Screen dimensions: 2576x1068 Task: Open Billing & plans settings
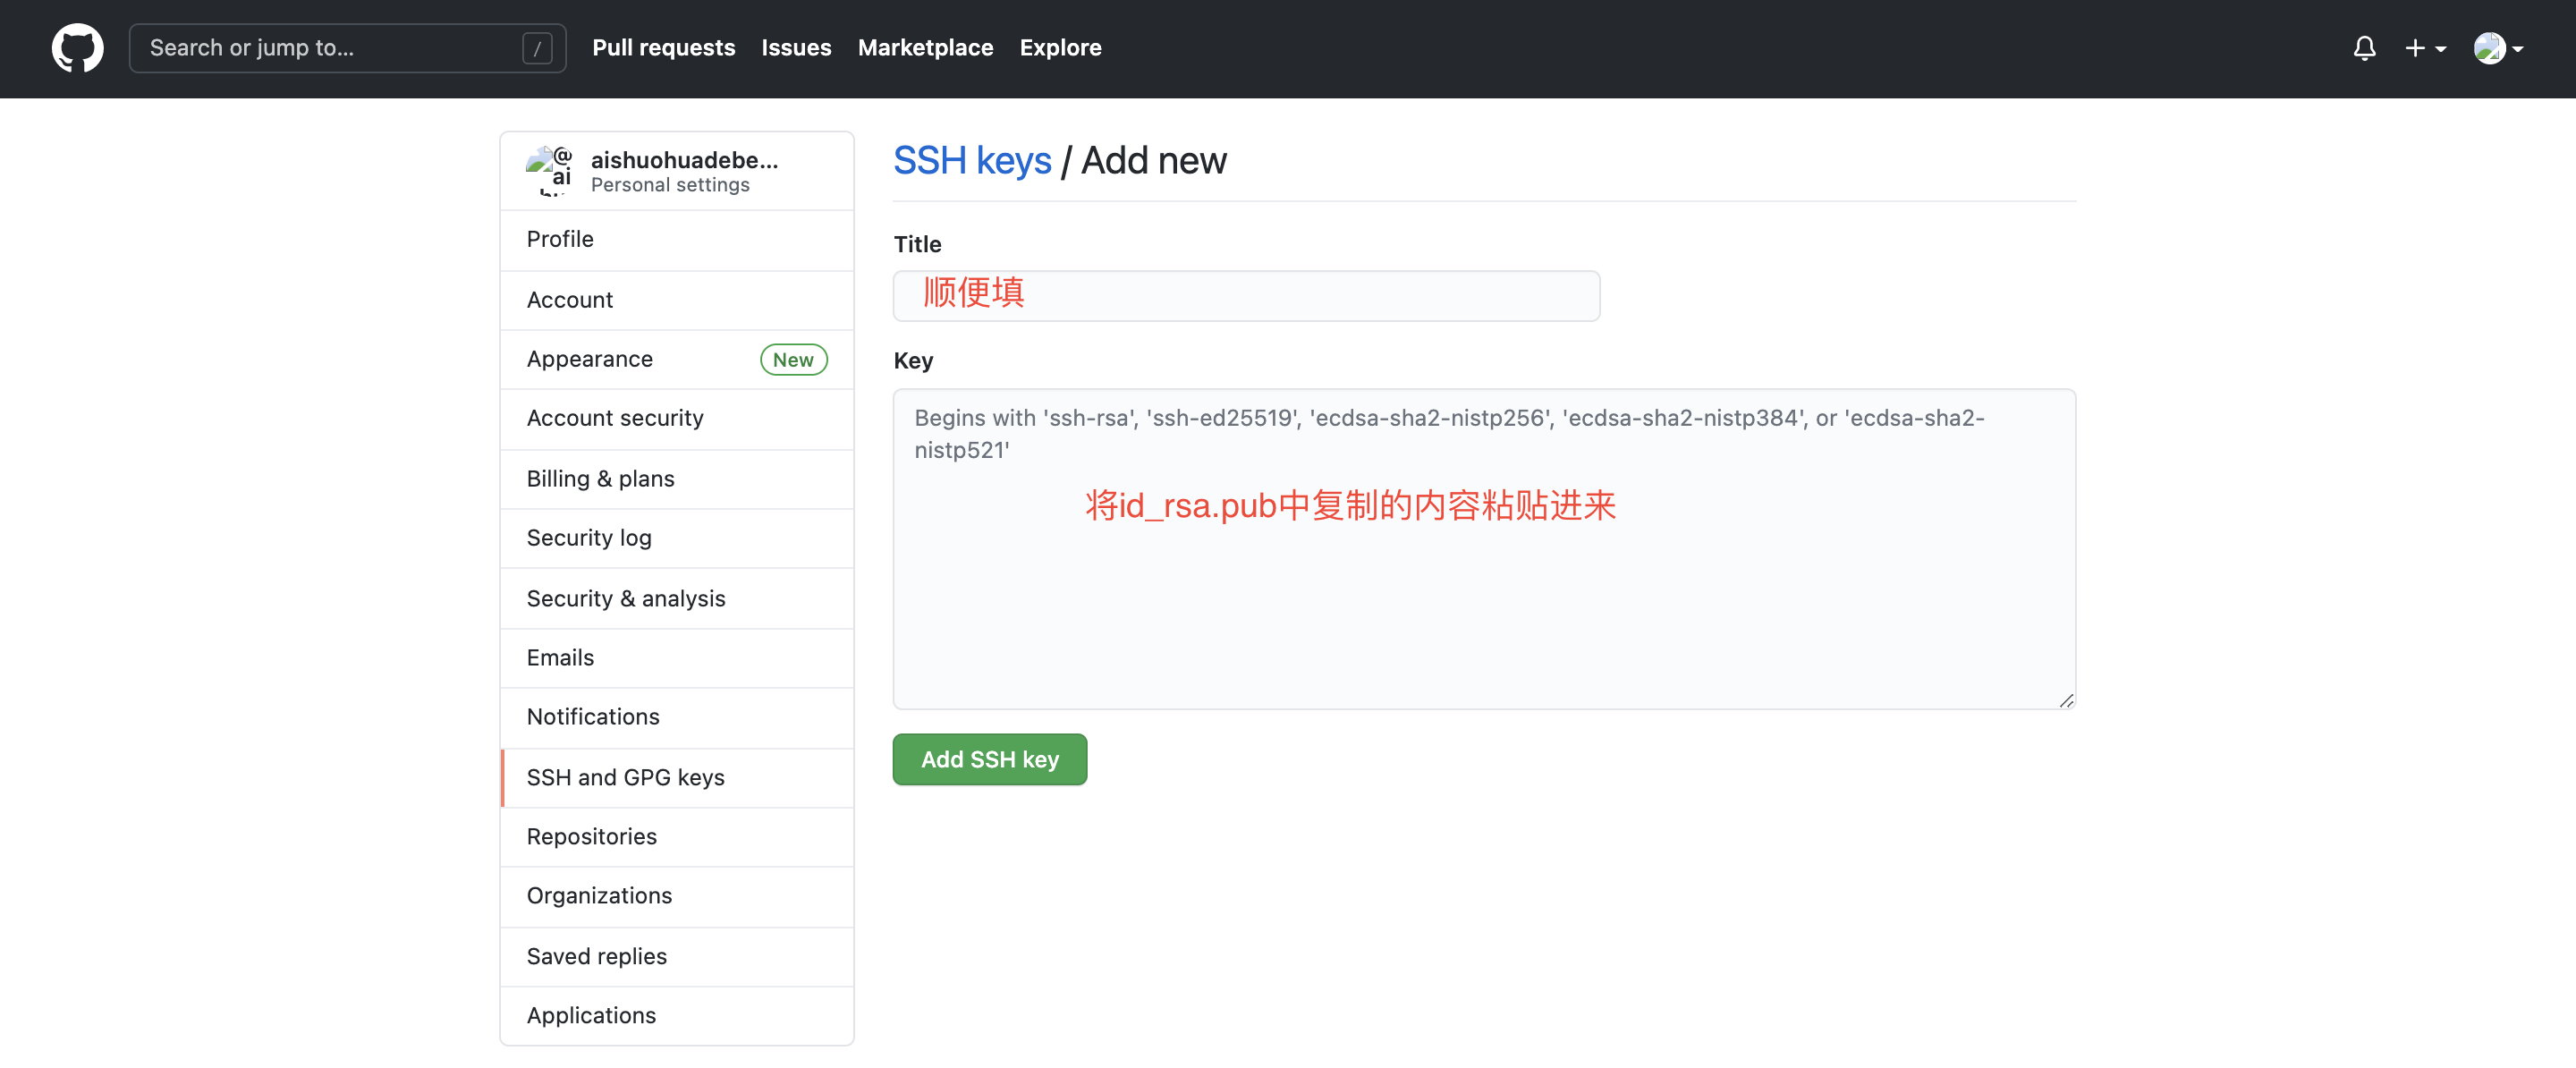pyautogui.click(x=600, y=479)
